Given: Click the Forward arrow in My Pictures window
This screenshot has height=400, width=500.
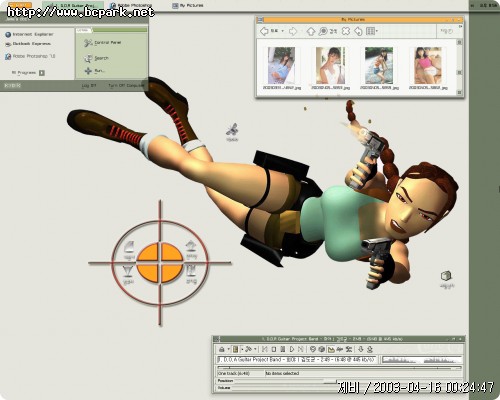Looking at the screenshot, I should pos(293,31).
